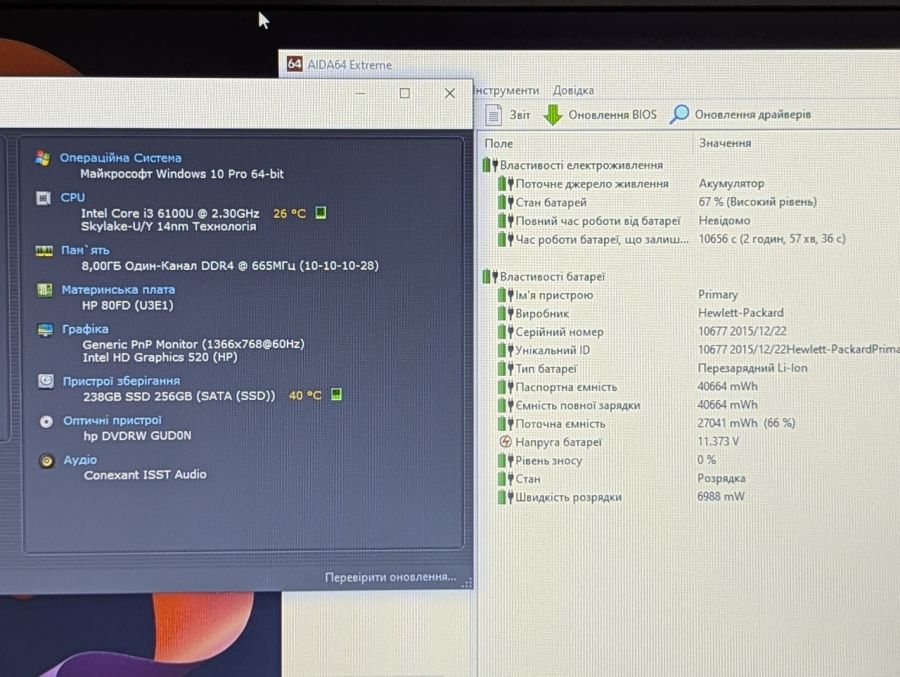Open the Аудіо section link
Viewport: 900px width, 677px height.
point(80,460)
